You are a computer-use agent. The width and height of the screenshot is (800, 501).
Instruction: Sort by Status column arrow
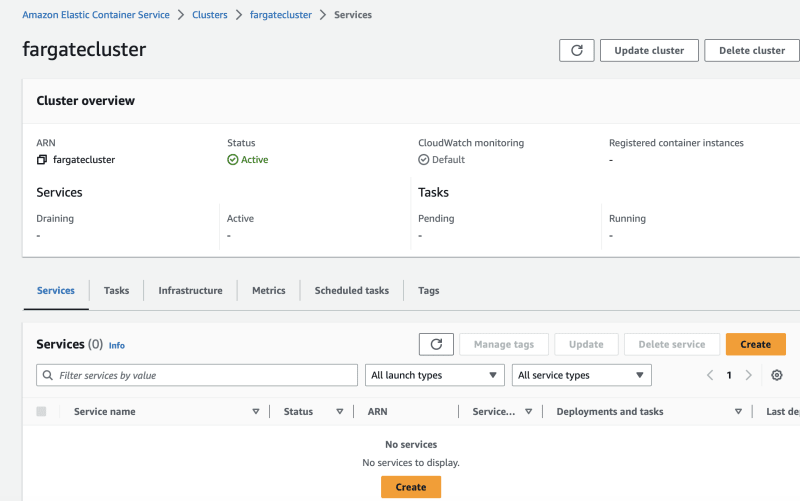(339, 412)
